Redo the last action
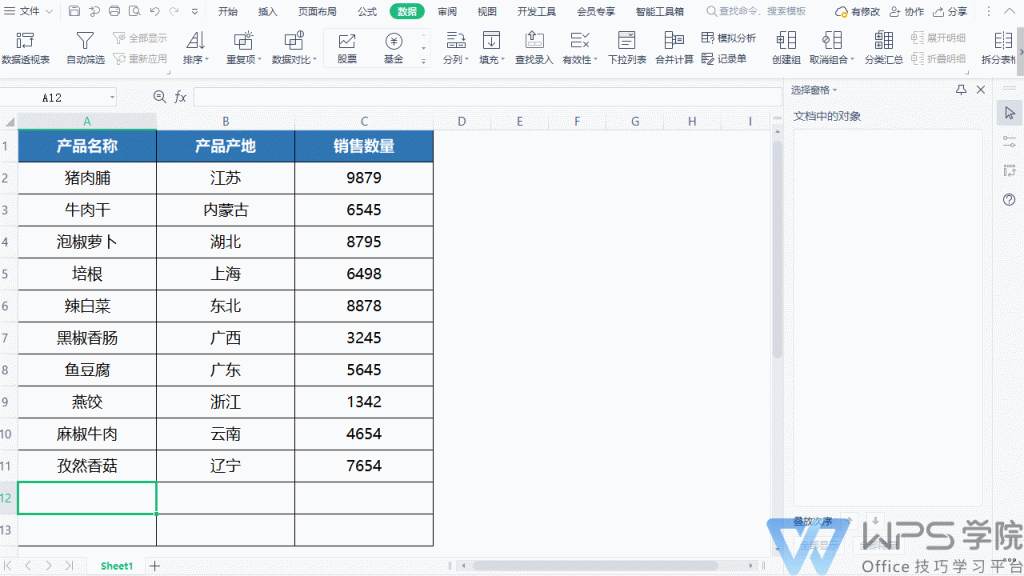 tap(174, 11)
